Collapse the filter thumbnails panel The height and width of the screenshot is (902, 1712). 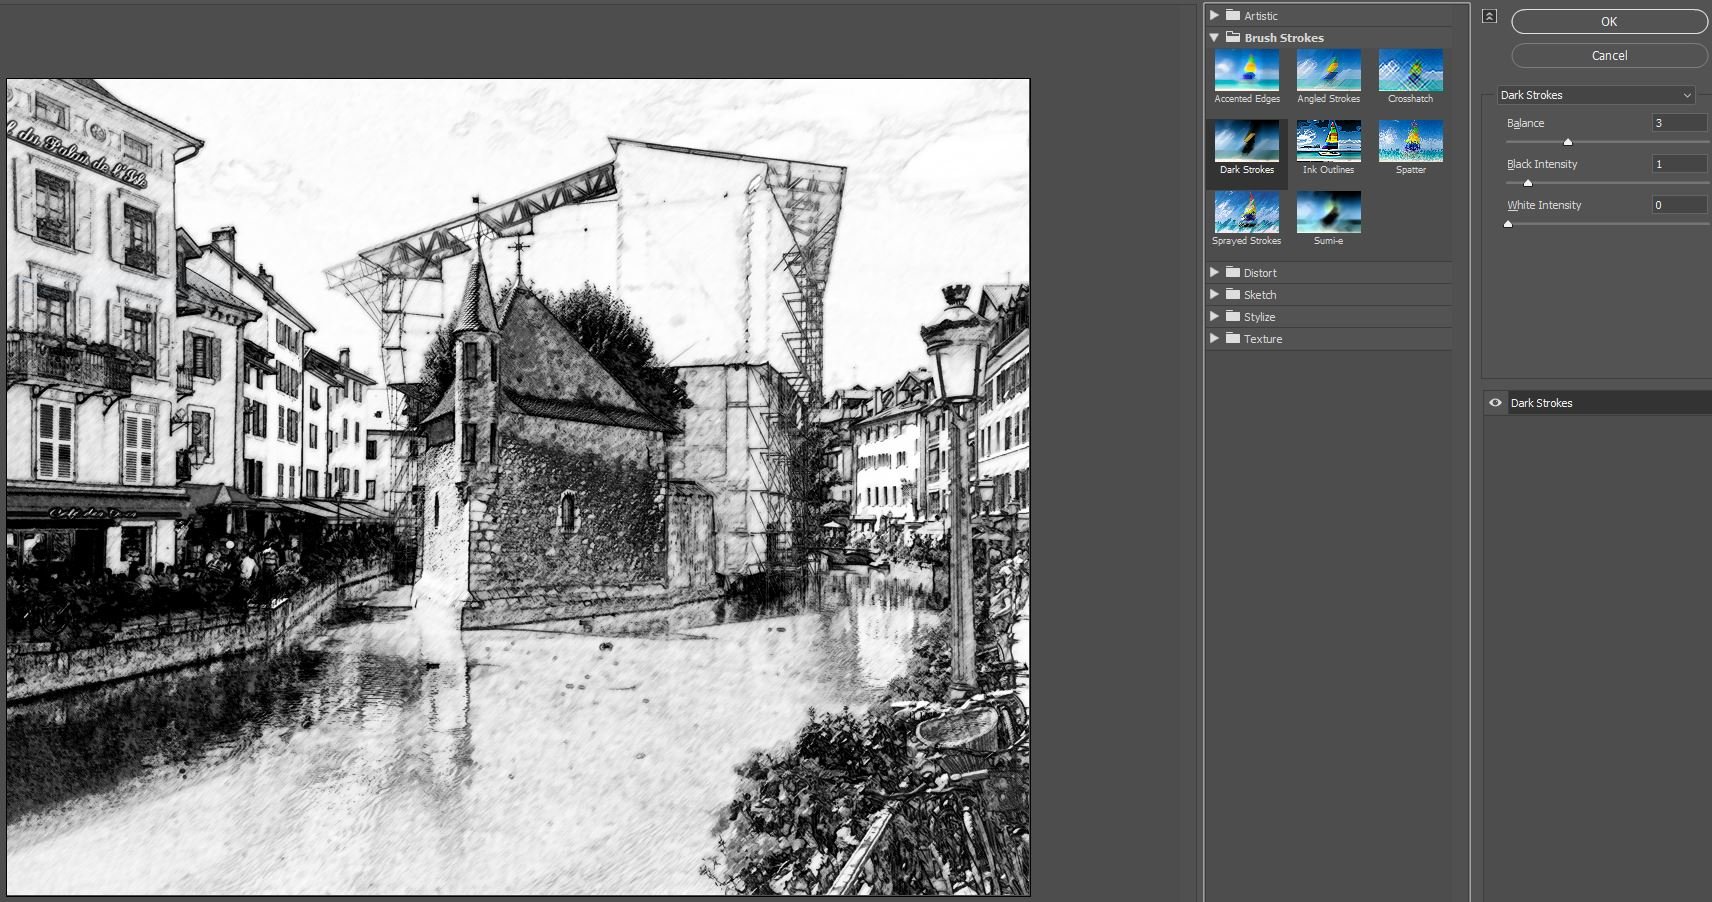(1489, 16)
